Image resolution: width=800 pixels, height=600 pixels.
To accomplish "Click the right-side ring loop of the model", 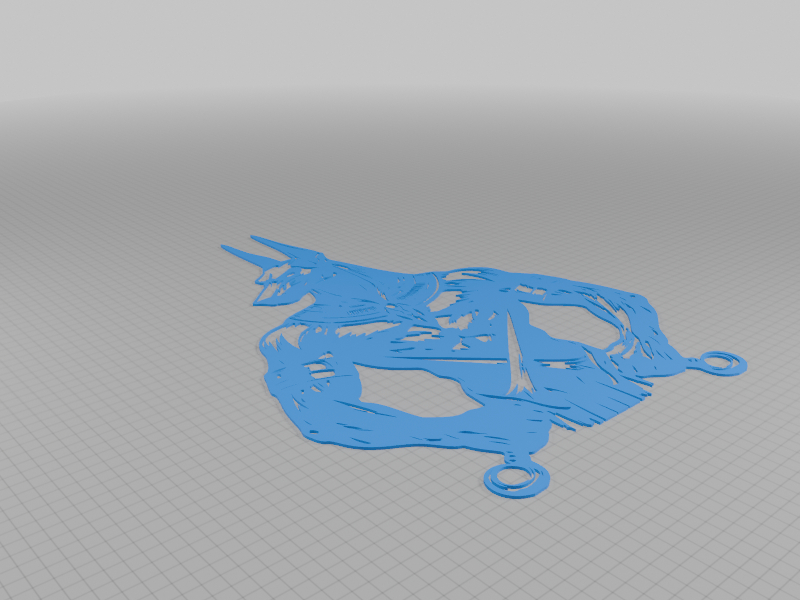I will 720,364.
